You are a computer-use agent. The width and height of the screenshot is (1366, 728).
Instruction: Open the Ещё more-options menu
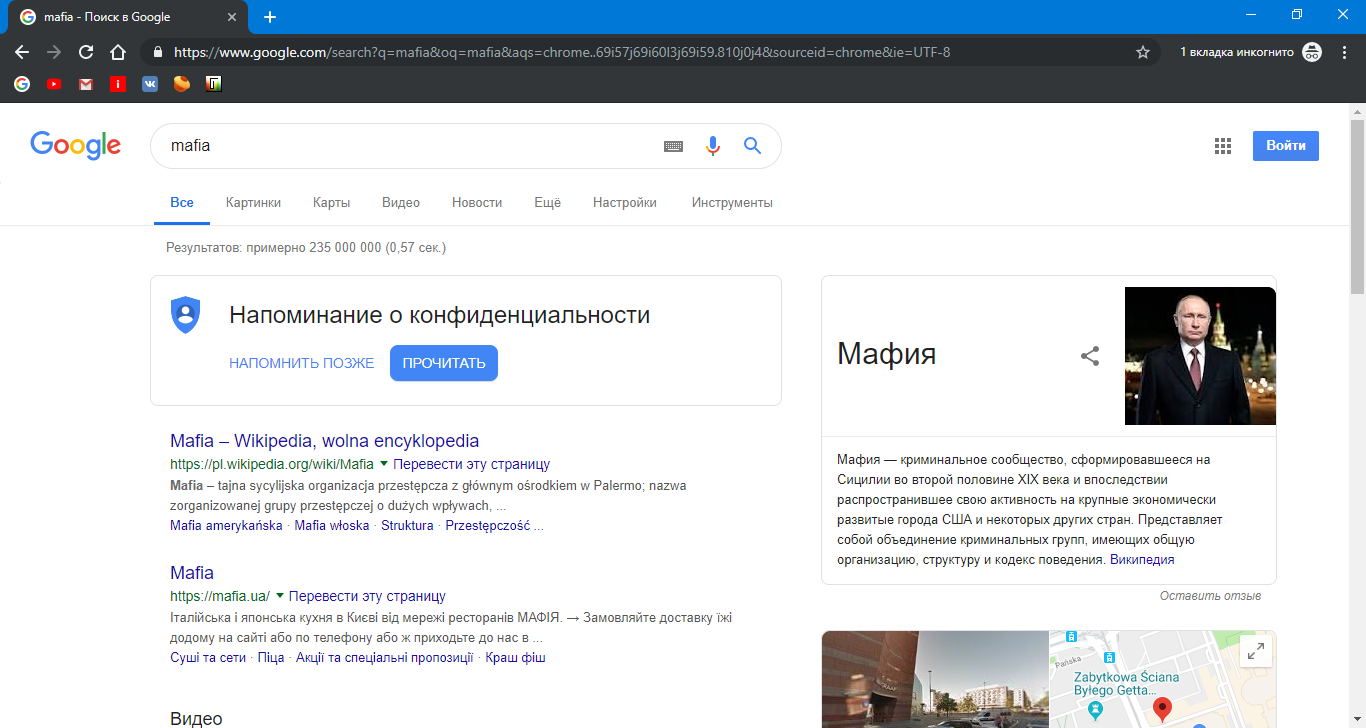pos(547,202)
